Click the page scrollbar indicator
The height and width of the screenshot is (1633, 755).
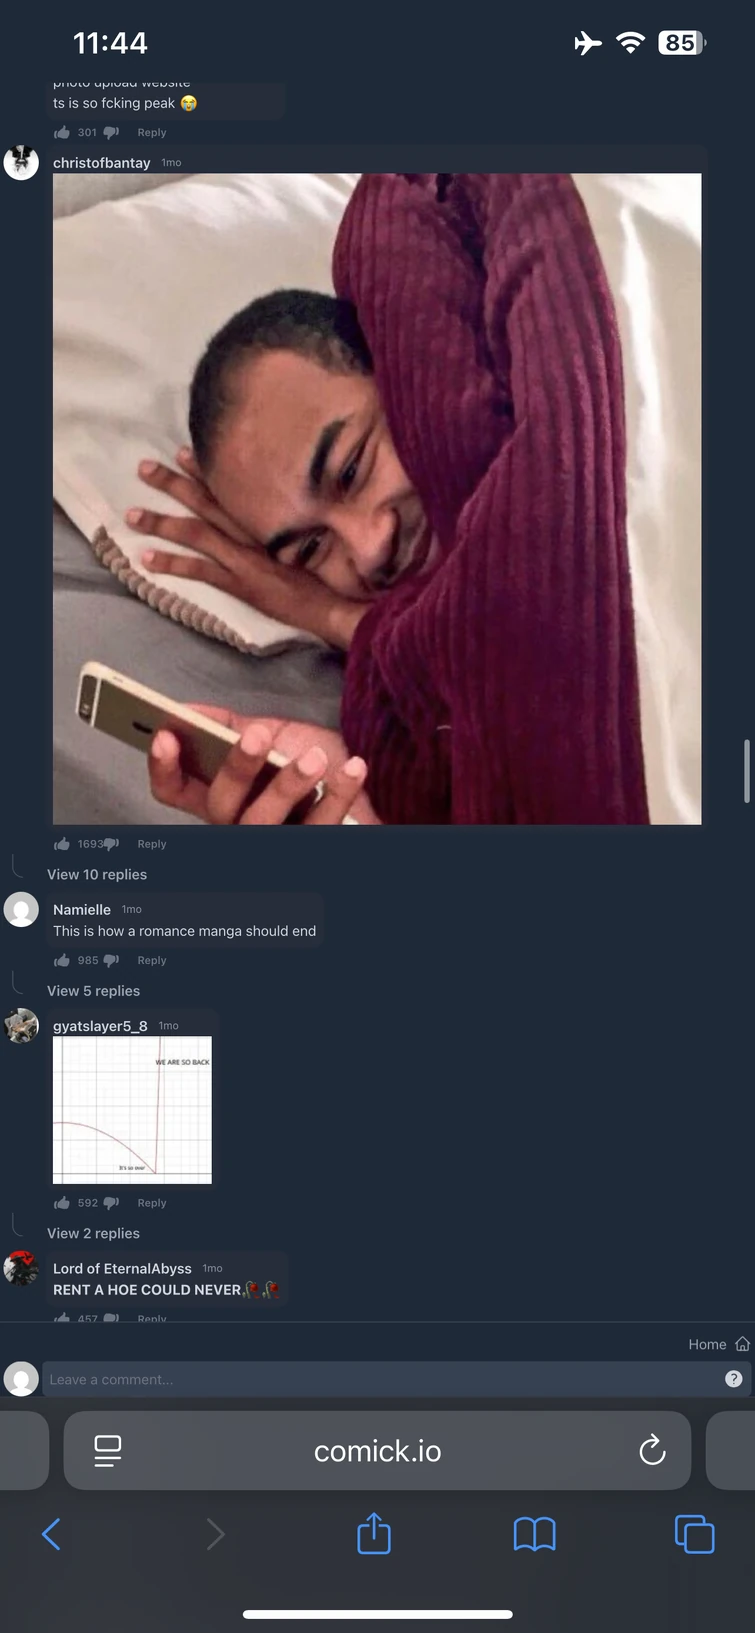tap(746, 771)
